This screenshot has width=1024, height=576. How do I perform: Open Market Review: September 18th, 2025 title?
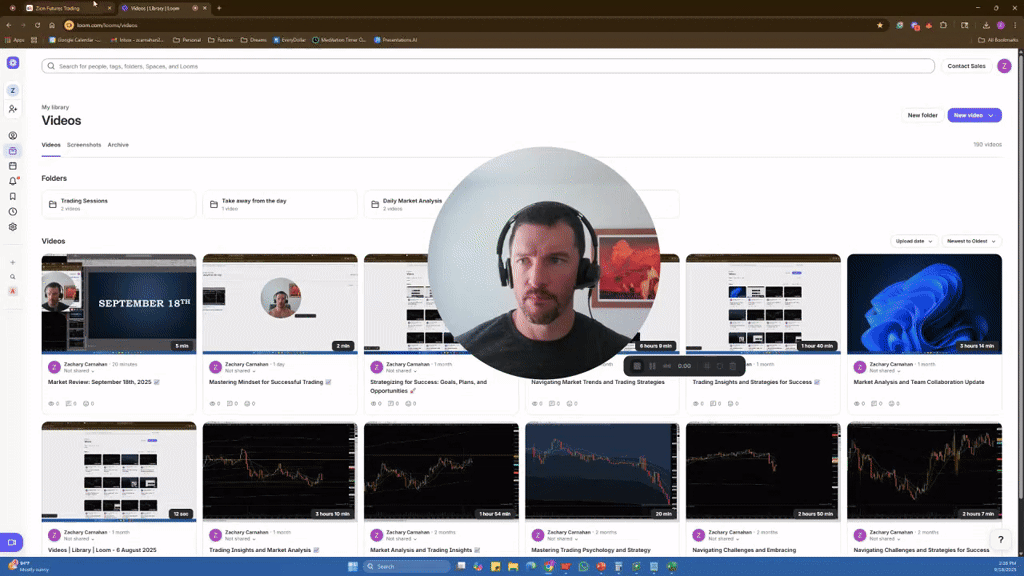tap(99, 382)
